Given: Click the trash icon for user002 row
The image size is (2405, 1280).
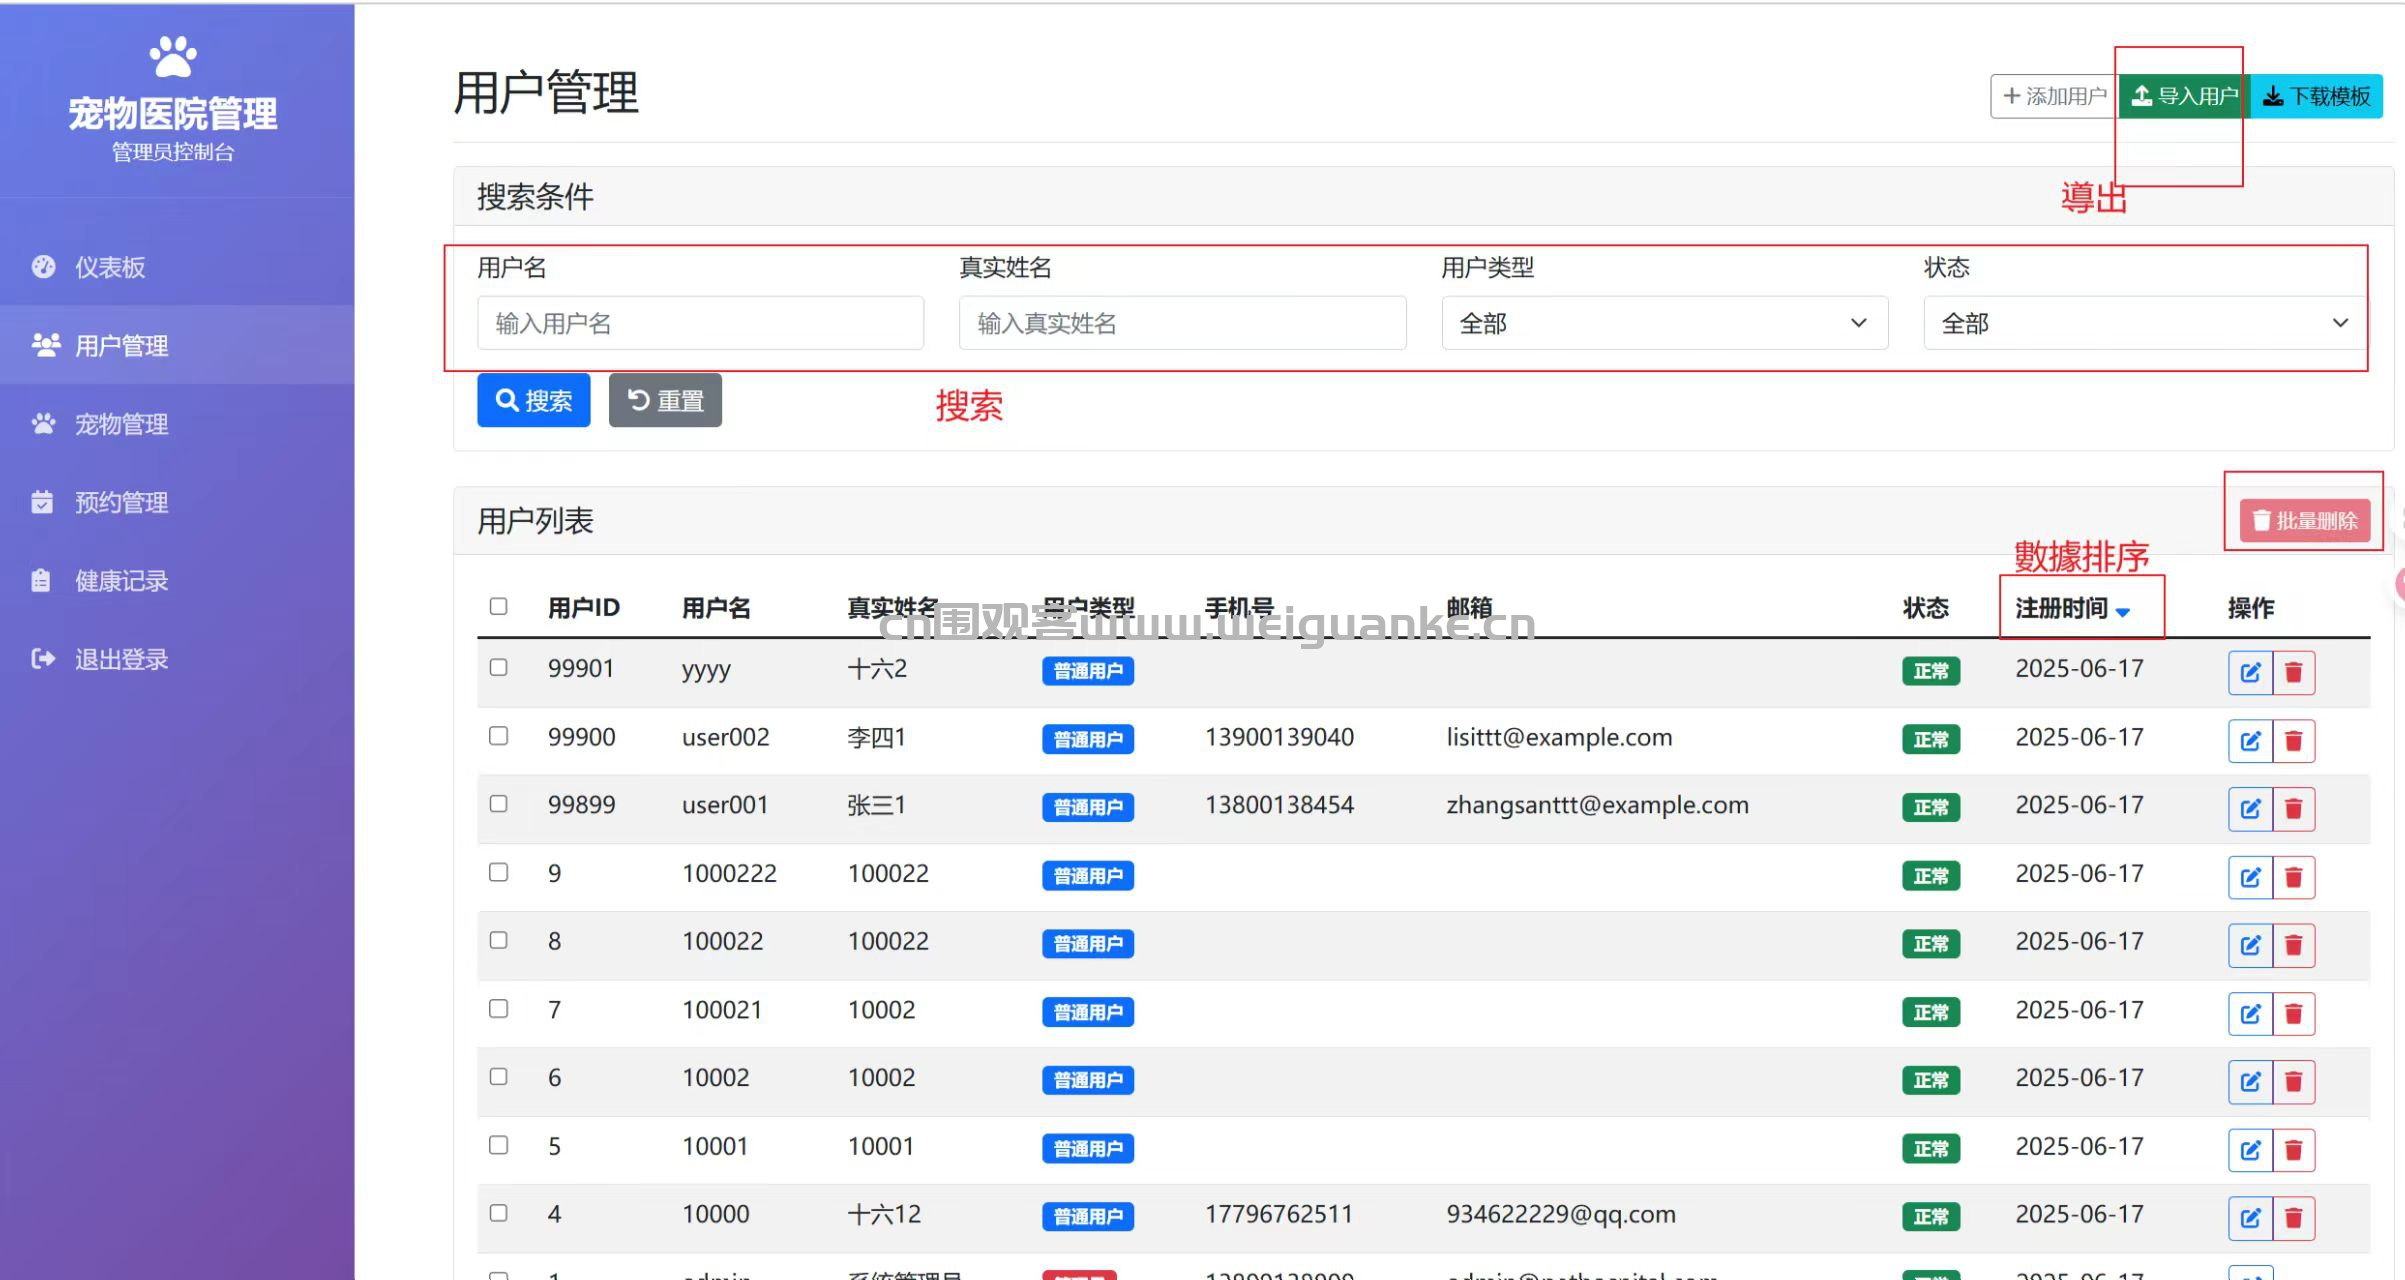Looking at the screenshot, I should point(2294,741).
